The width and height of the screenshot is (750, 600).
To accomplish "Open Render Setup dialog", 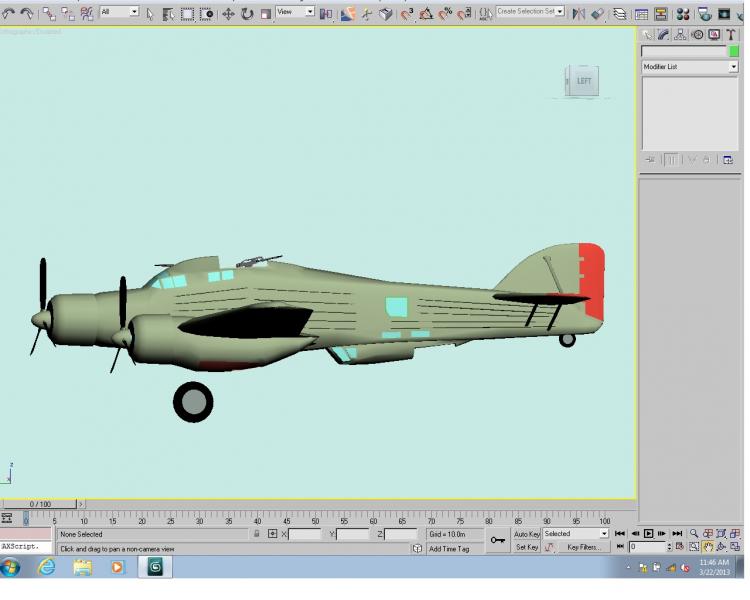I will click(705, 14).
